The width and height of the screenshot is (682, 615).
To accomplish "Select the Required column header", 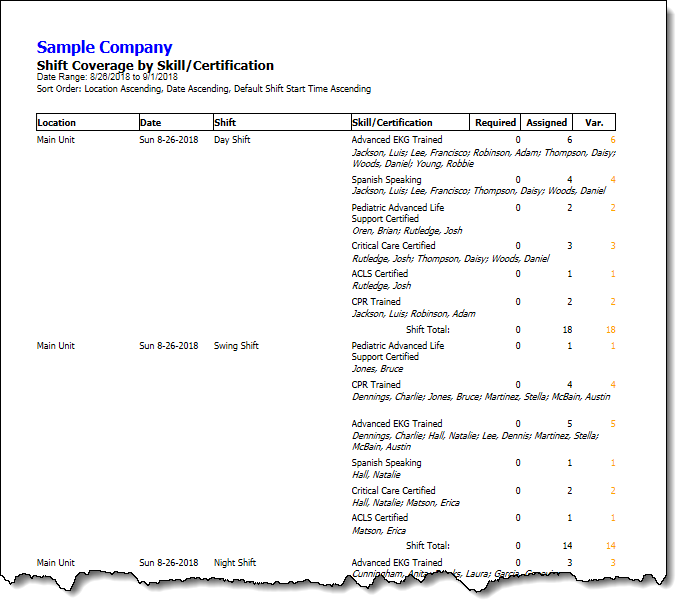I will click(x=495, y=123).
